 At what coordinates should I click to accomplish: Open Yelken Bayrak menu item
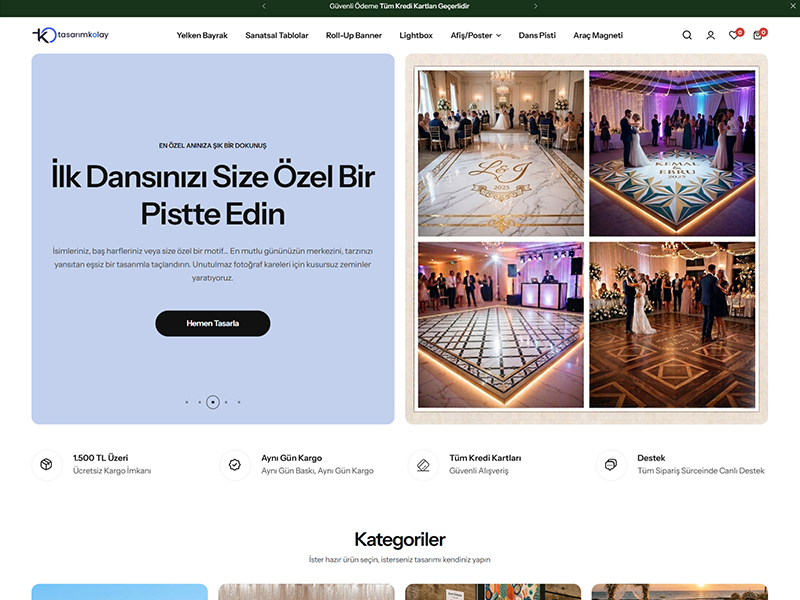202,35
